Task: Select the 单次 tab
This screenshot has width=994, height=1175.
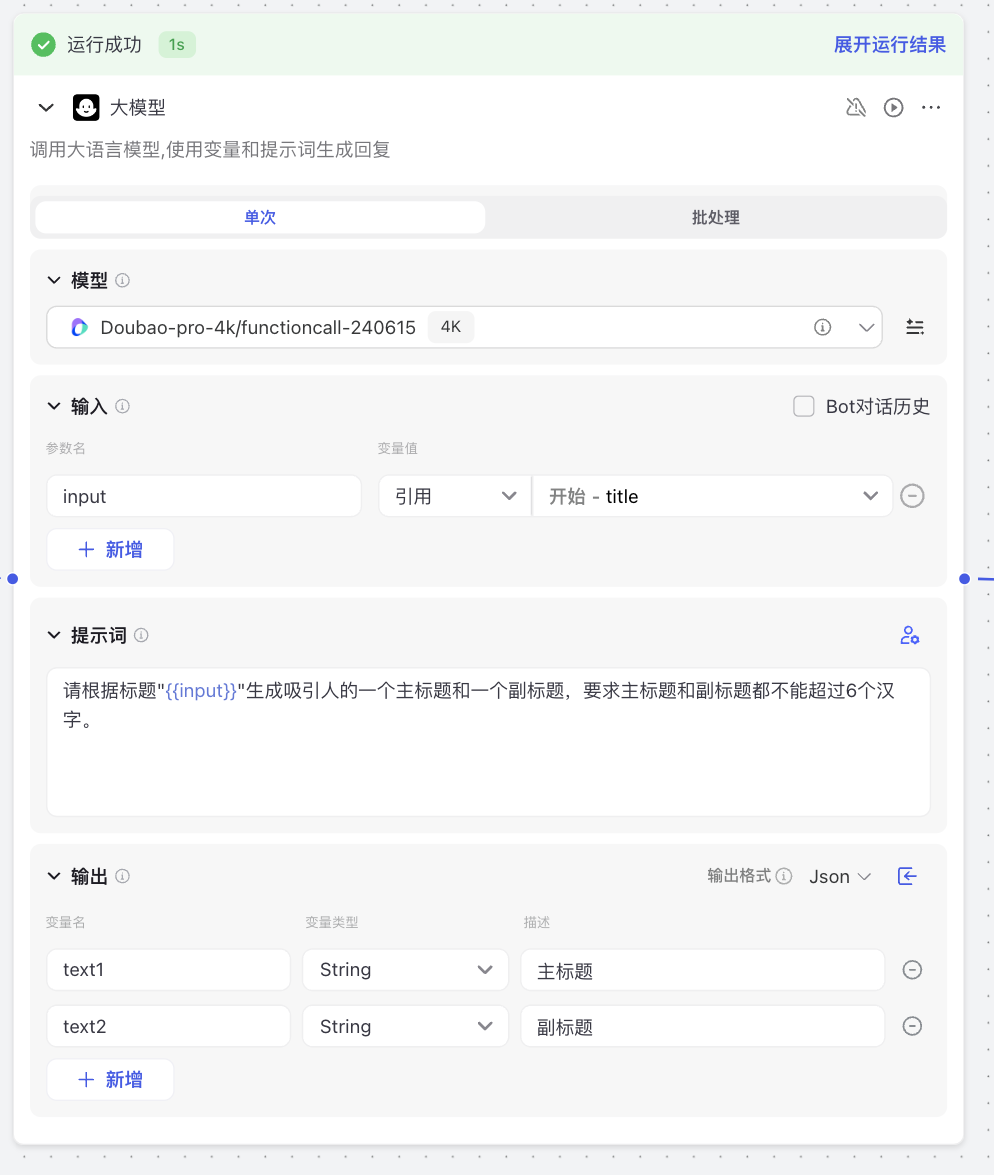Action: tap(259, 217)
